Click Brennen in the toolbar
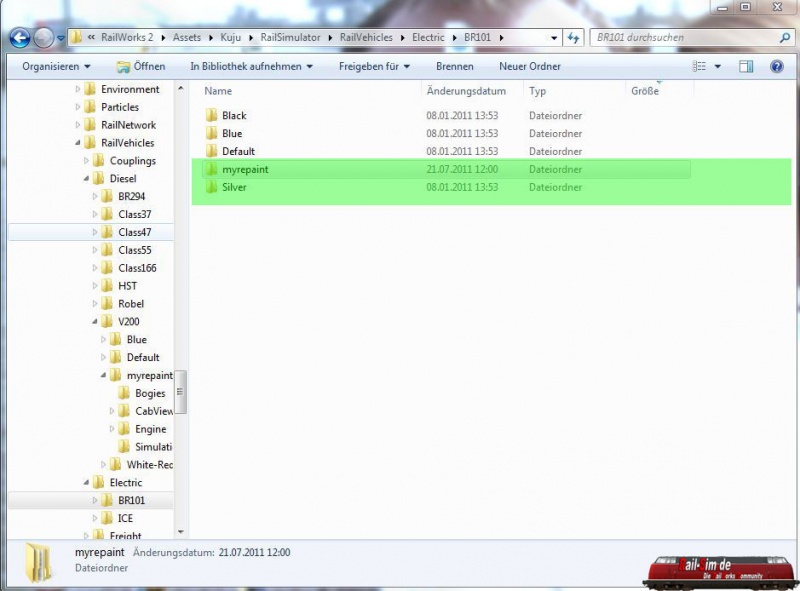Image resolution: width=800 pixels, height=591 pixels. click(455, 66)
